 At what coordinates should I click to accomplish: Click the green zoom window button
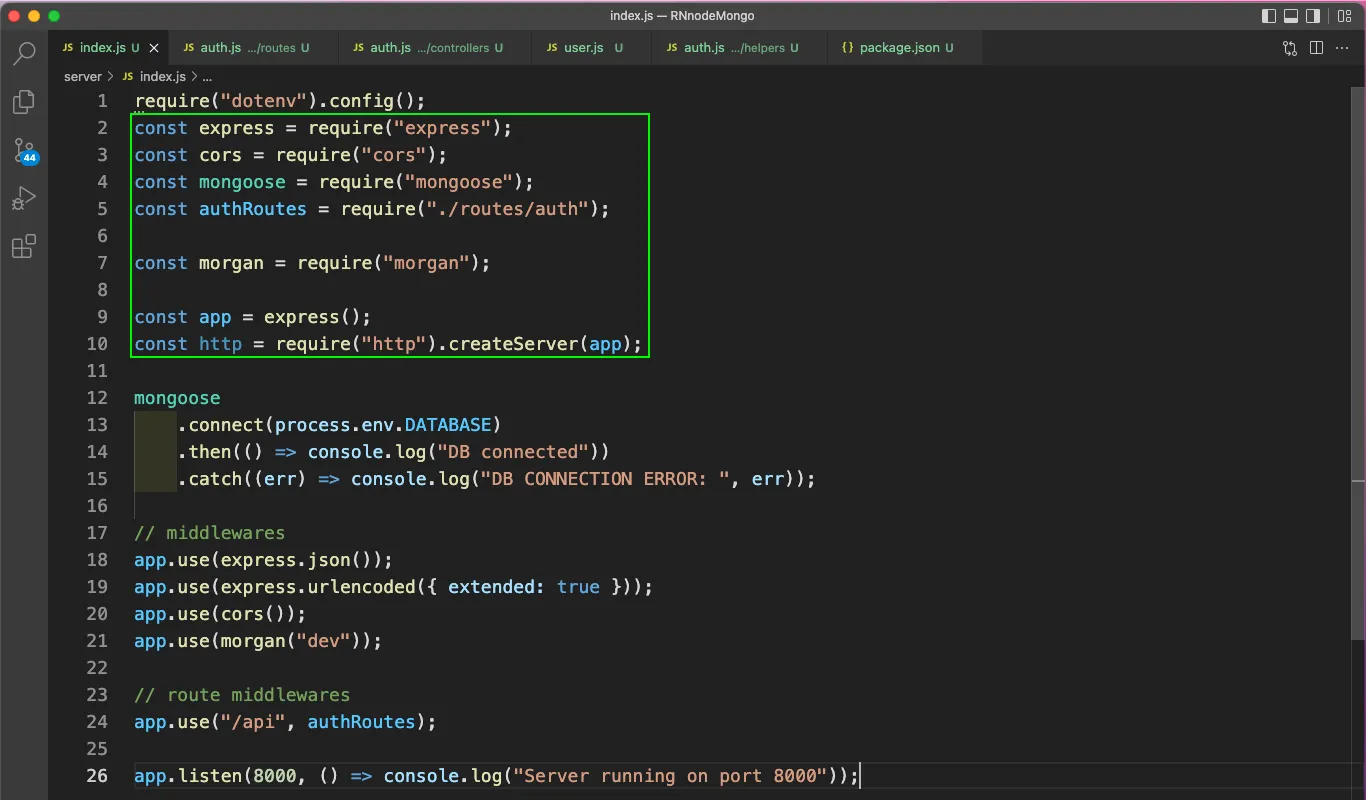coord(54,16)
